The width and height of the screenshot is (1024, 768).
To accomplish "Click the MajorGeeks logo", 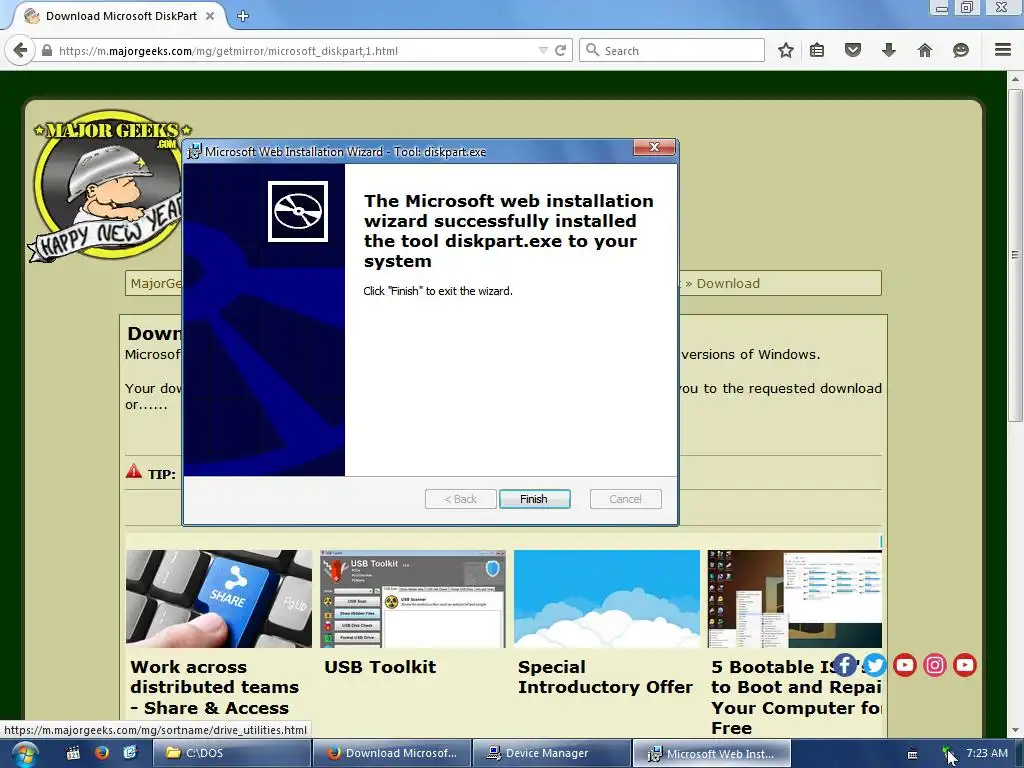I will tap(108, 186).
